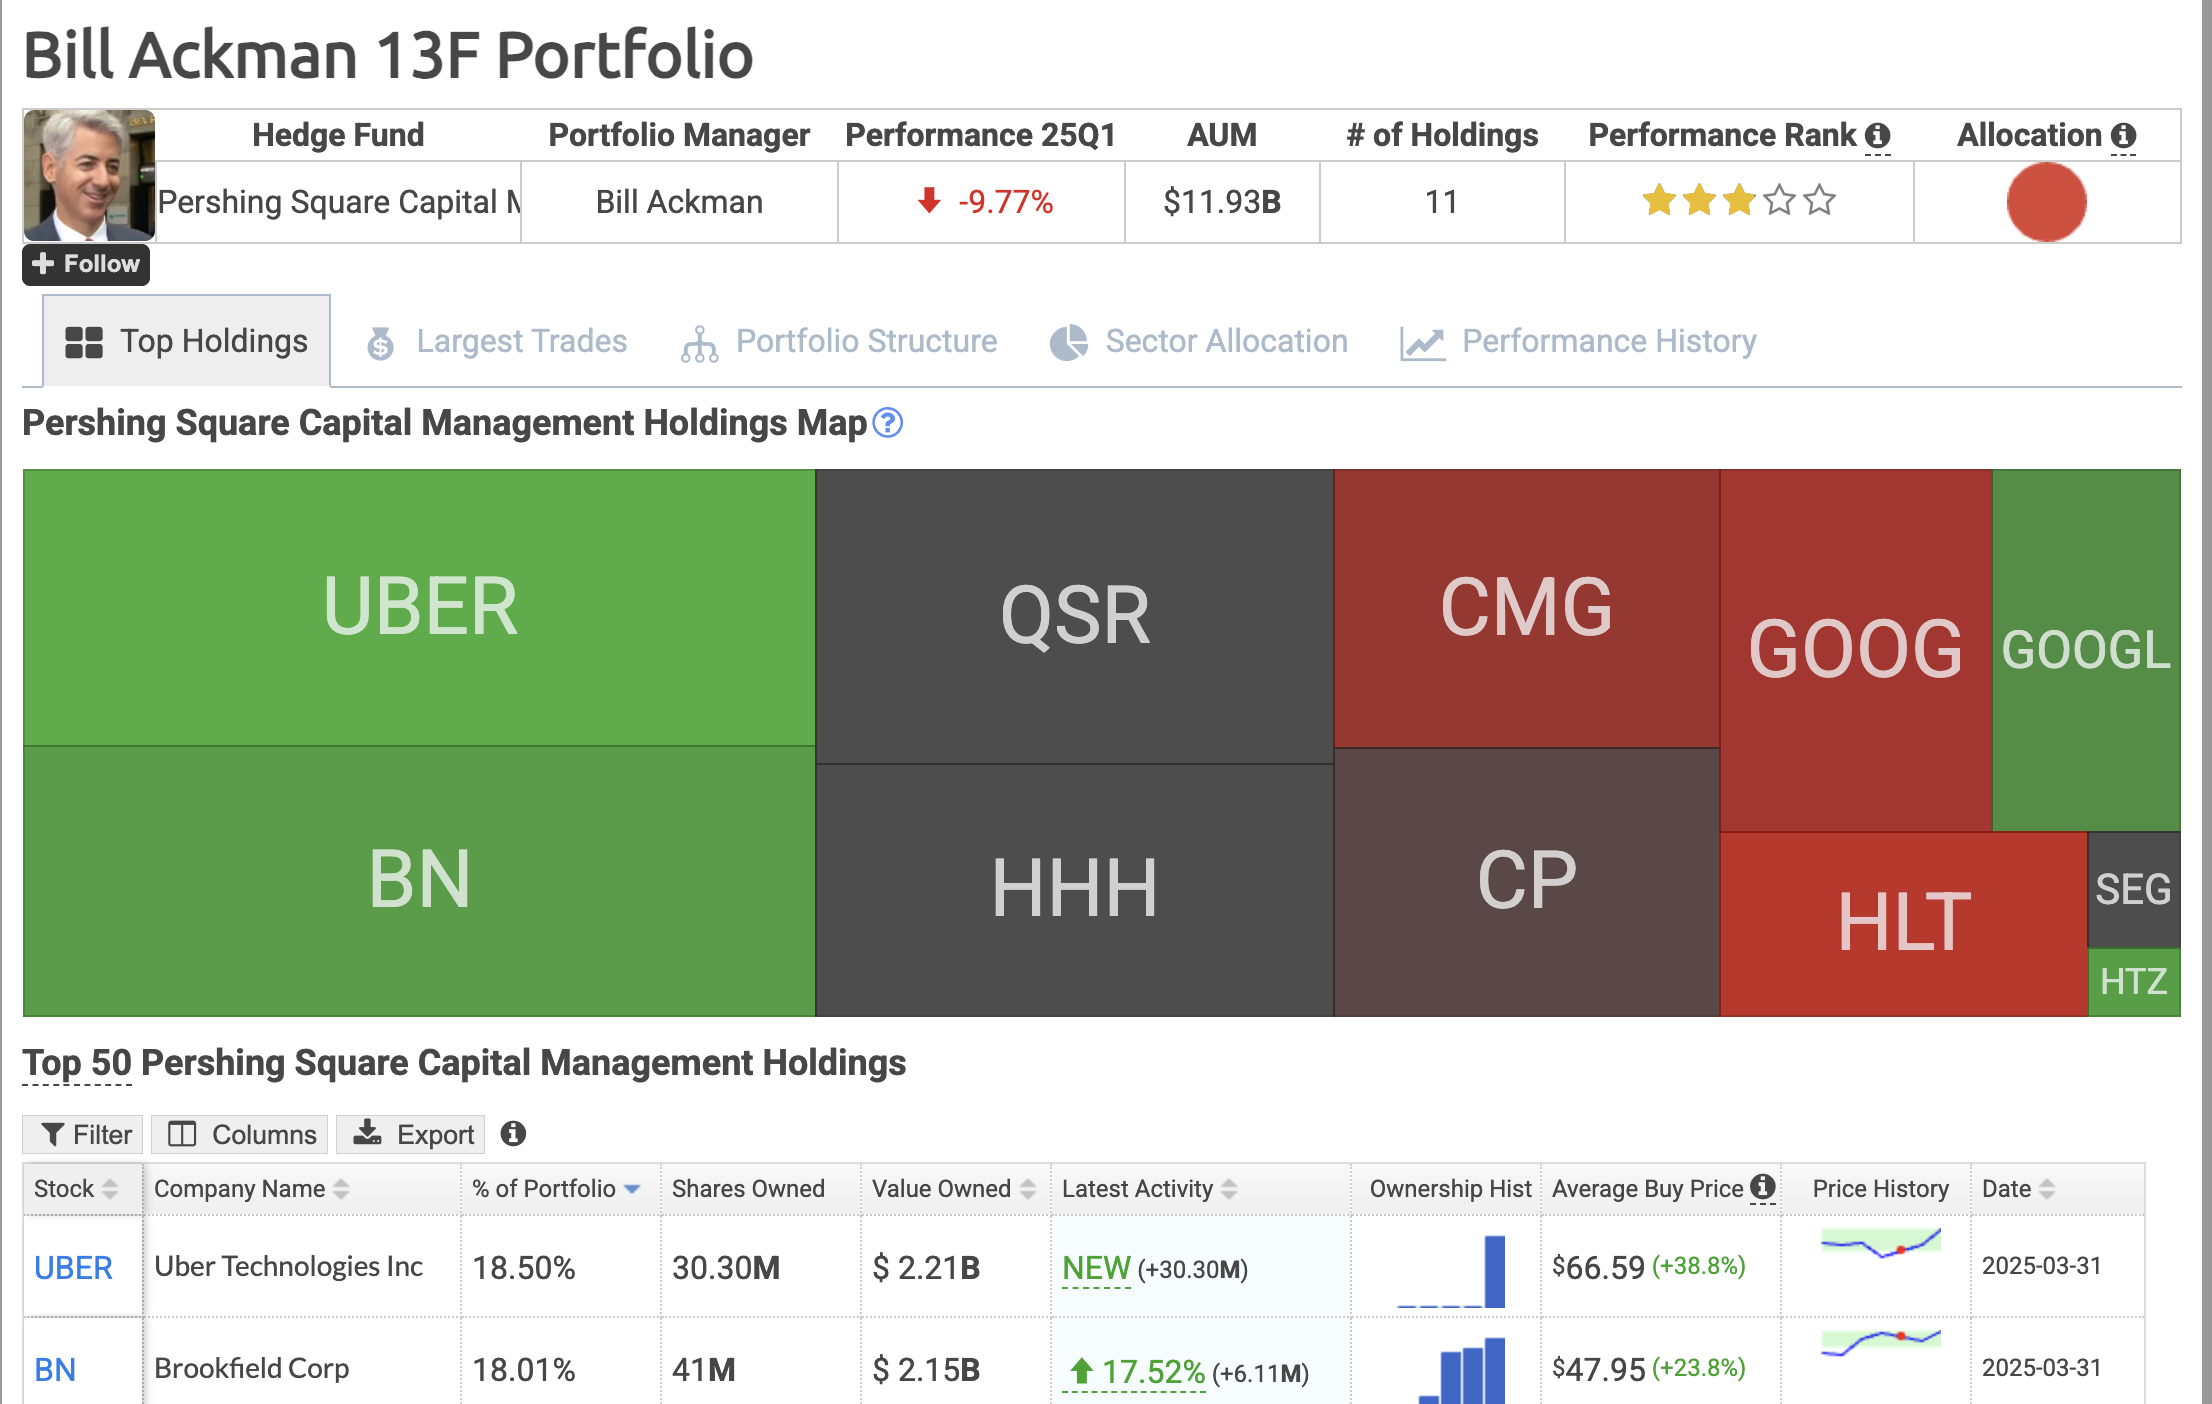Click the Holdings Map help question icon
This screenshot has height=1404, width=2212.
(888, 423)
